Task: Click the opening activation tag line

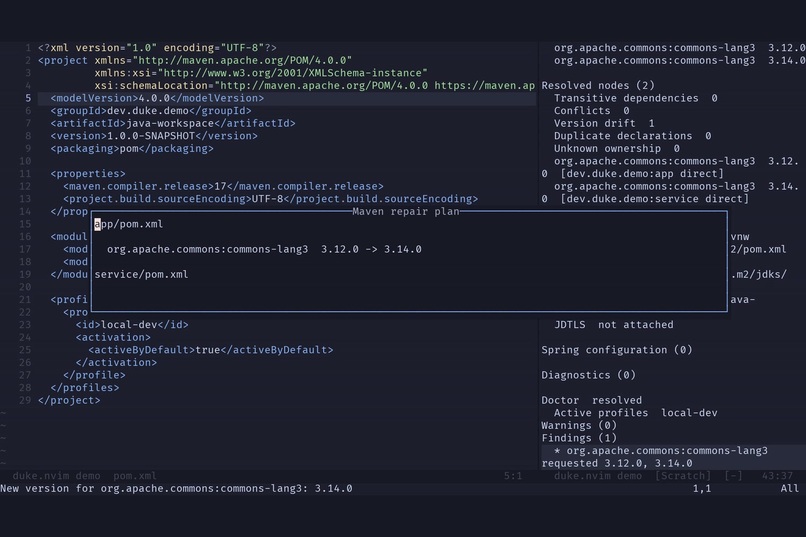Action: click(113, 337)
